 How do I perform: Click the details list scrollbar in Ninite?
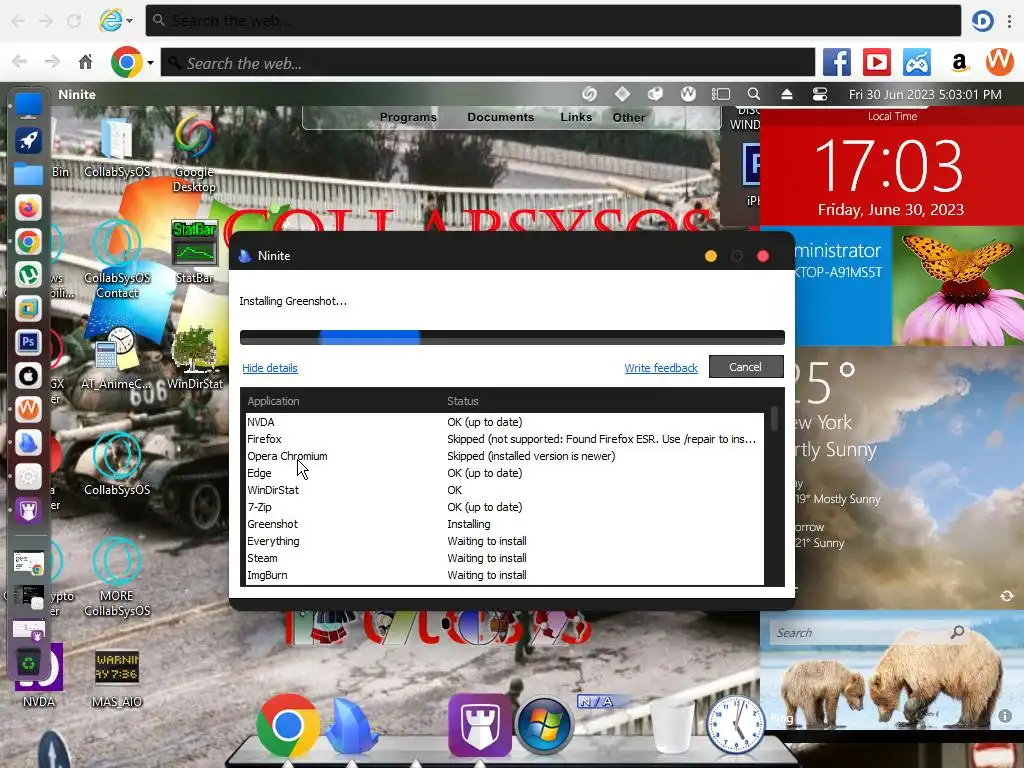click(775, 418)
